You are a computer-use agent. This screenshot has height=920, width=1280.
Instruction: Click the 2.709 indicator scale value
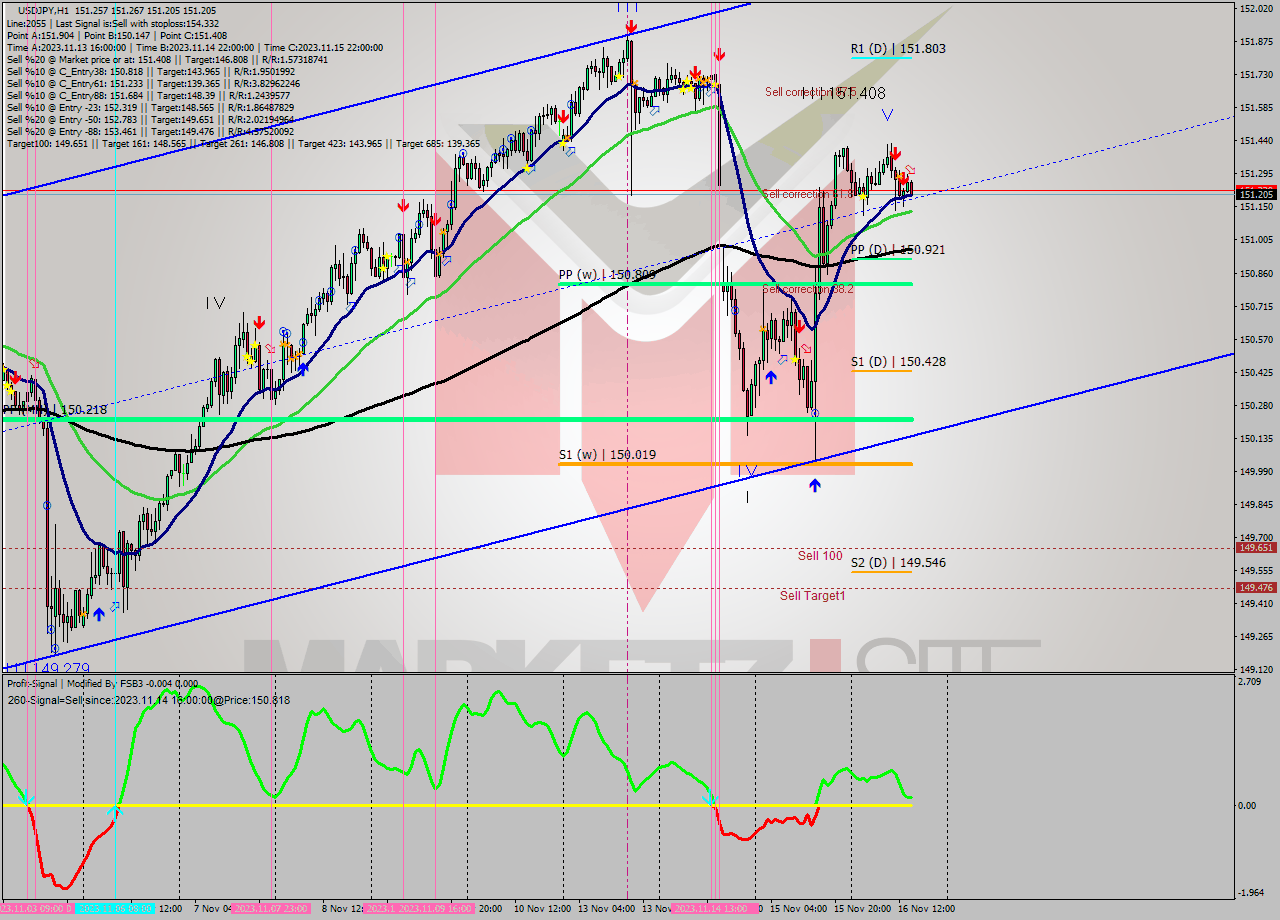point(1250,681)
